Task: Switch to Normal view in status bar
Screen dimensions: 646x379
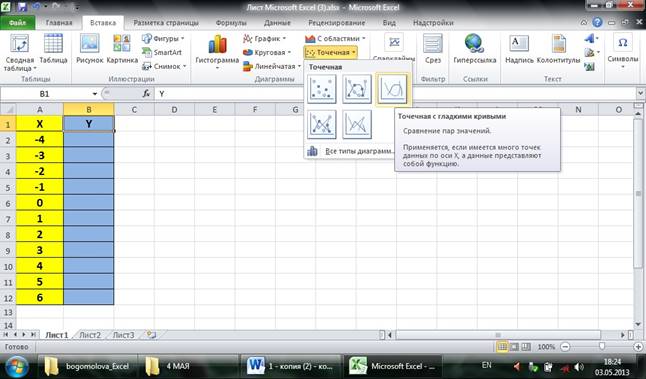Action: [502, 347]
